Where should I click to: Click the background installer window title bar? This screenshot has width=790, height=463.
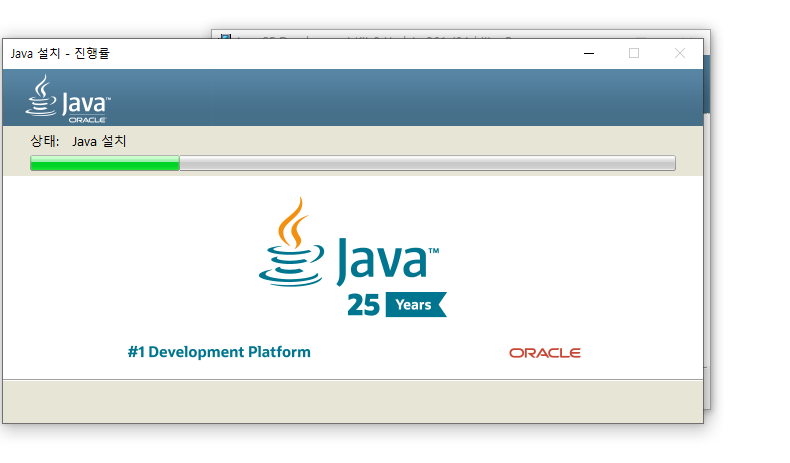click(x=460, y=34)
